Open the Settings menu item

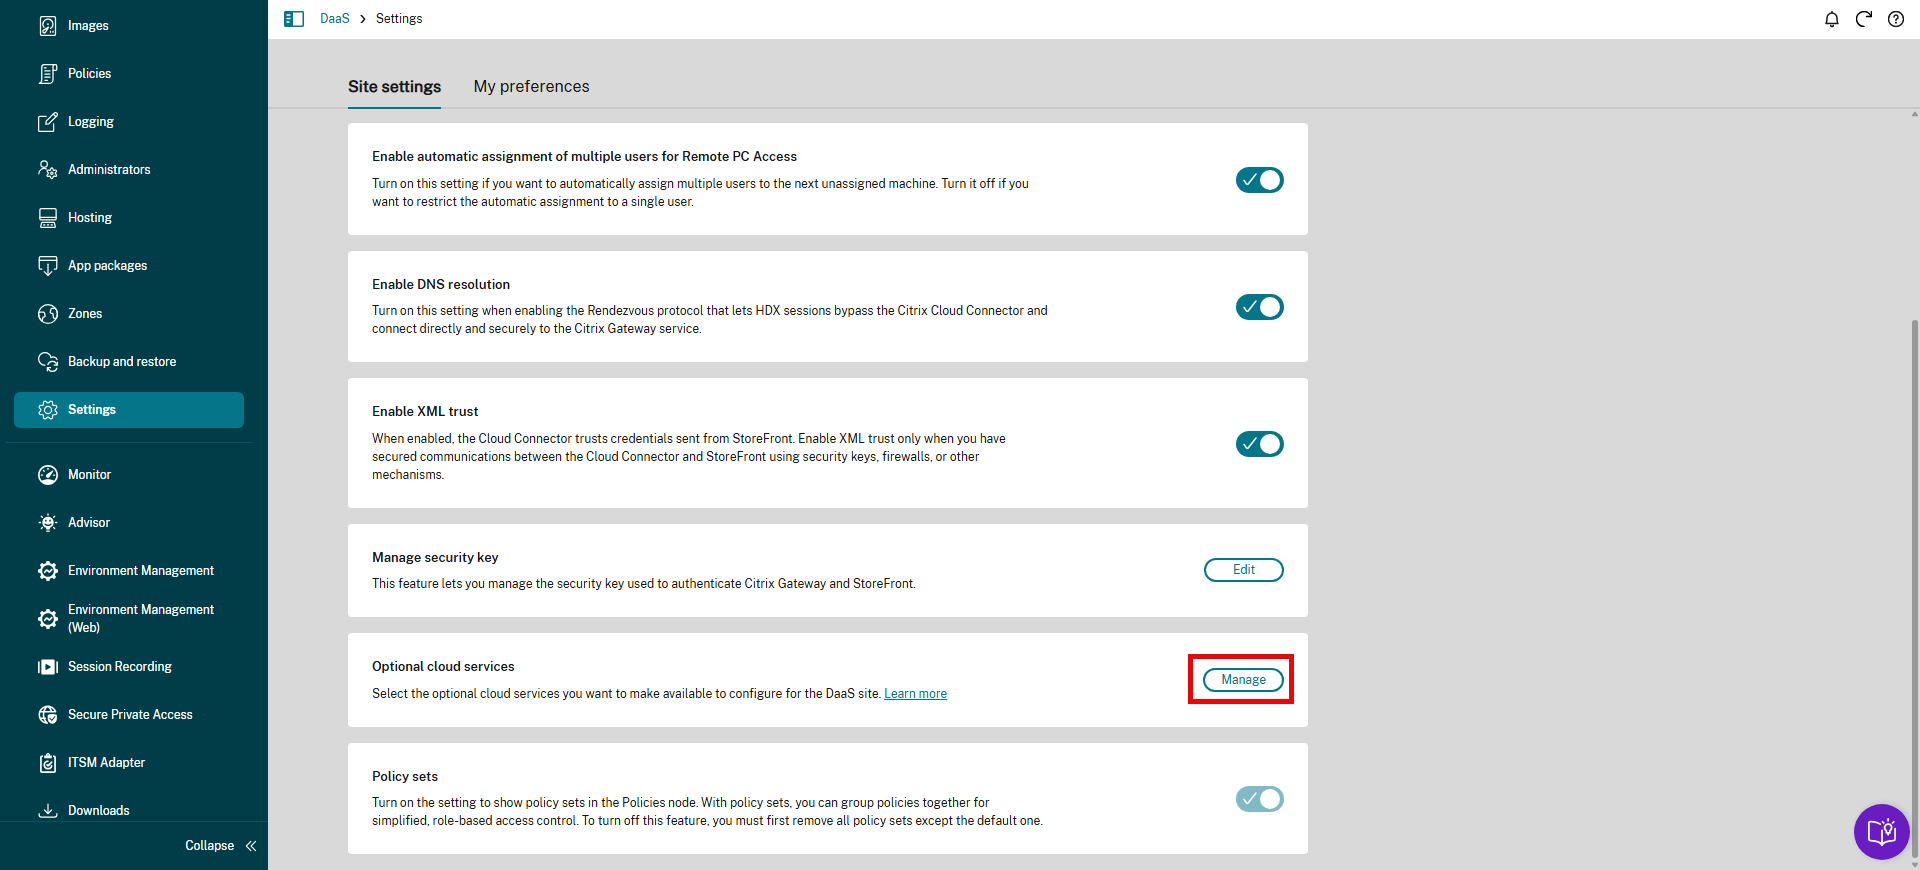tap(129, 410)
